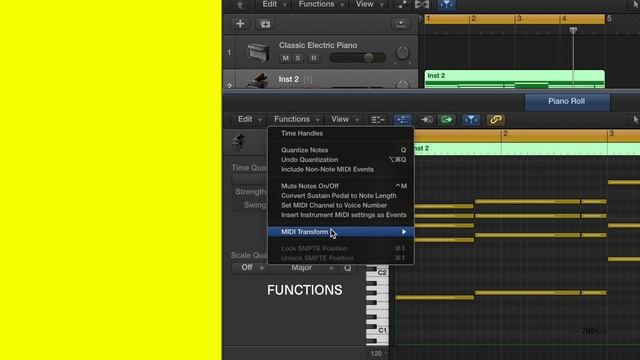640x360 pixels.
Task: Close the Piano Roll Functions menu button
Action: coord(296,120)
